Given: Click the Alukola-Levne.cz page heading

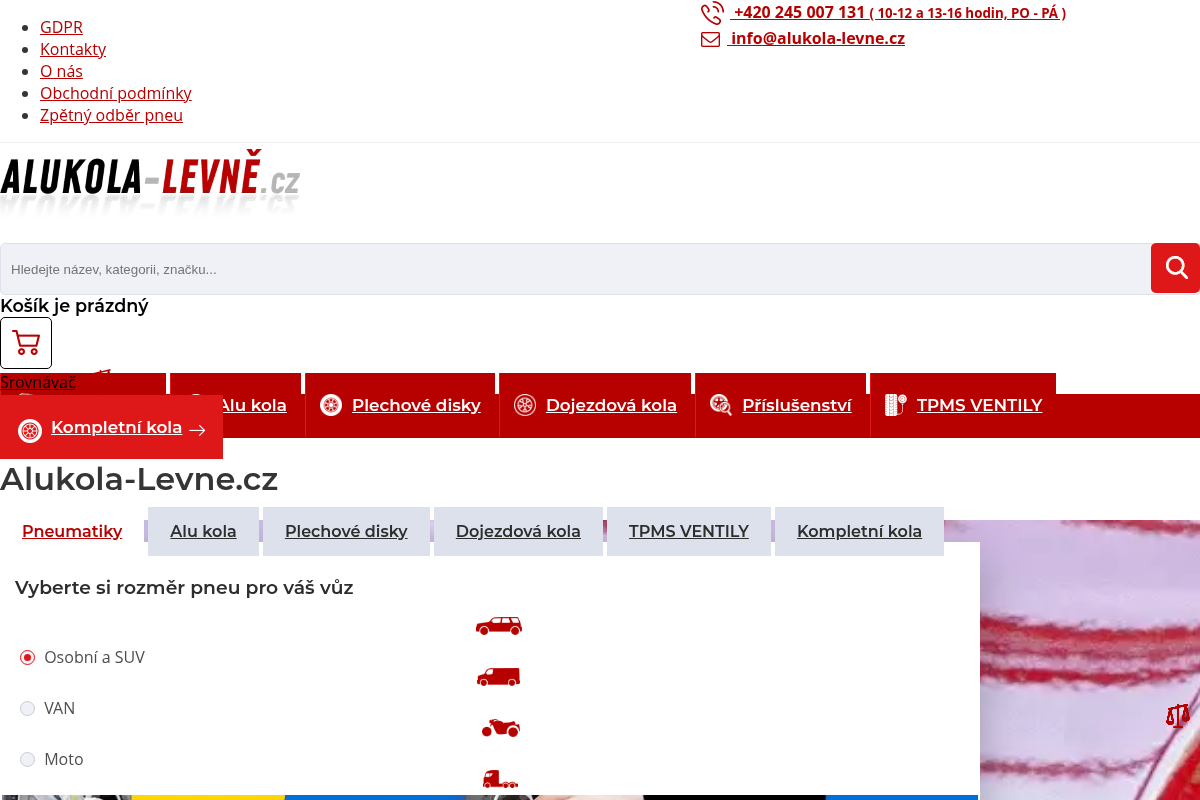Looking at the screenshot, I should pyautogui.click(x=139, y=479).
